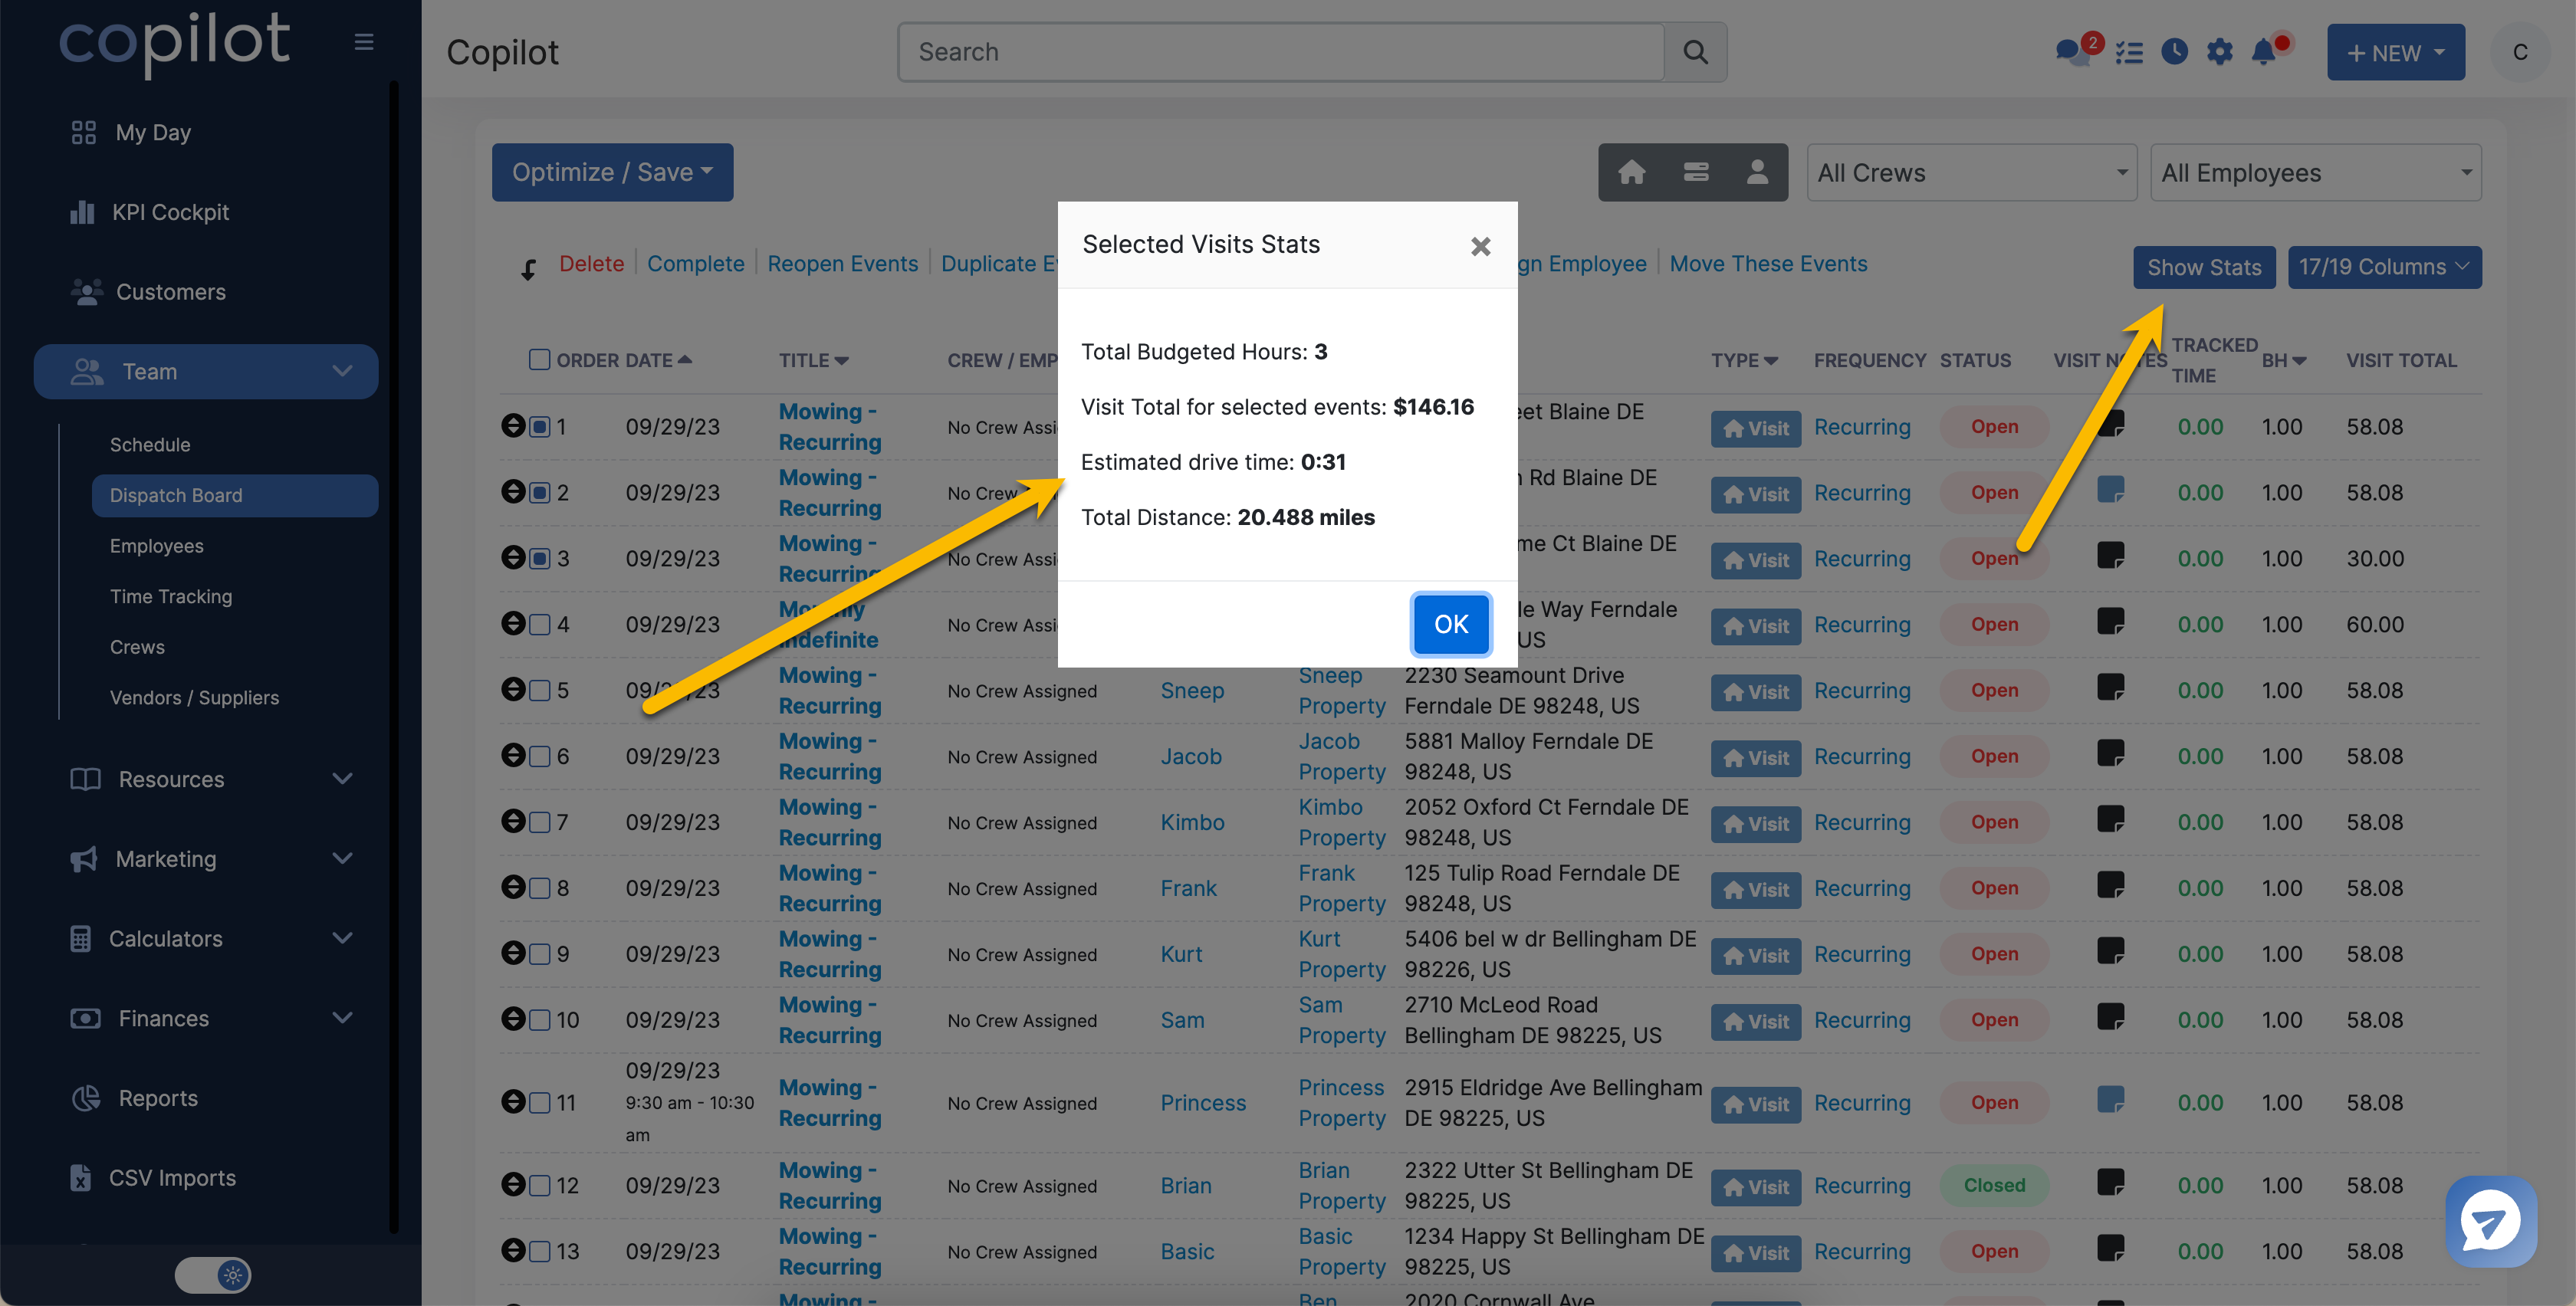Click visit note icon for row 5

click(x=2110, y=688)
